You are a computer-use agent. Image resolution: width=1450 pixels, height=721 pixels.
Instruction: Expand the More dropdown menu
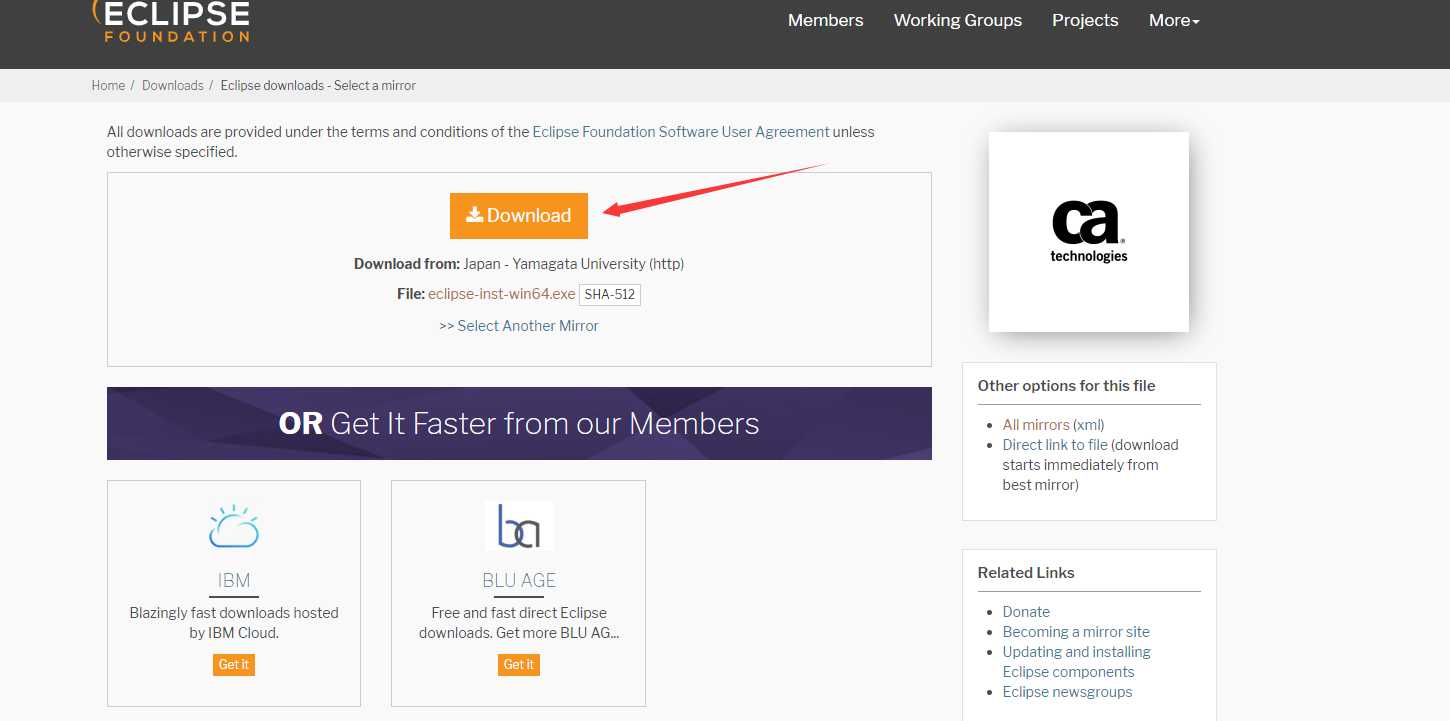1174,20
